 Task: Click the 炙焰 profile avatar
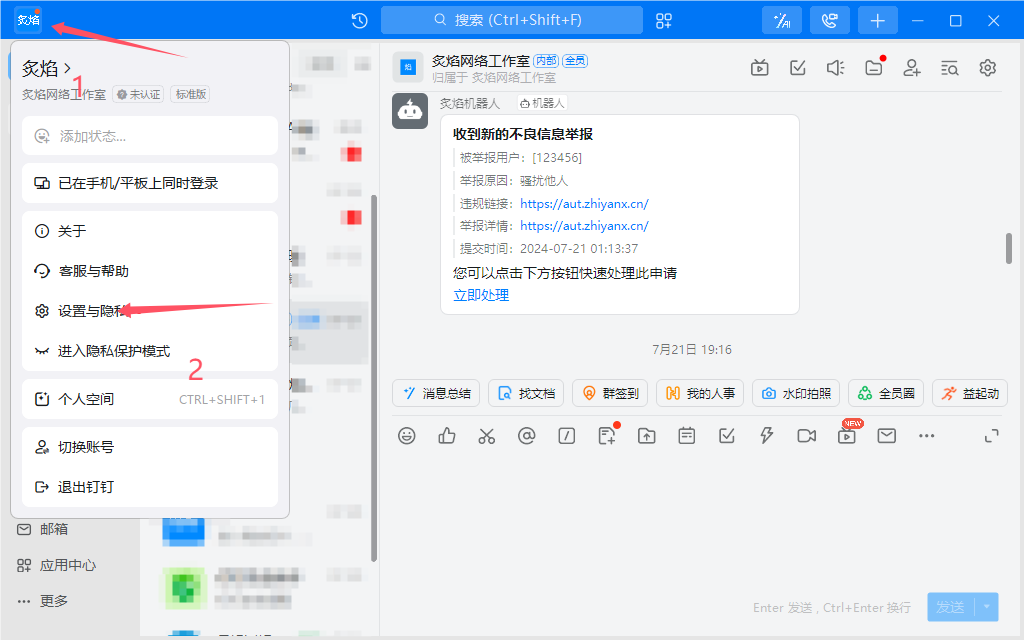28,20
